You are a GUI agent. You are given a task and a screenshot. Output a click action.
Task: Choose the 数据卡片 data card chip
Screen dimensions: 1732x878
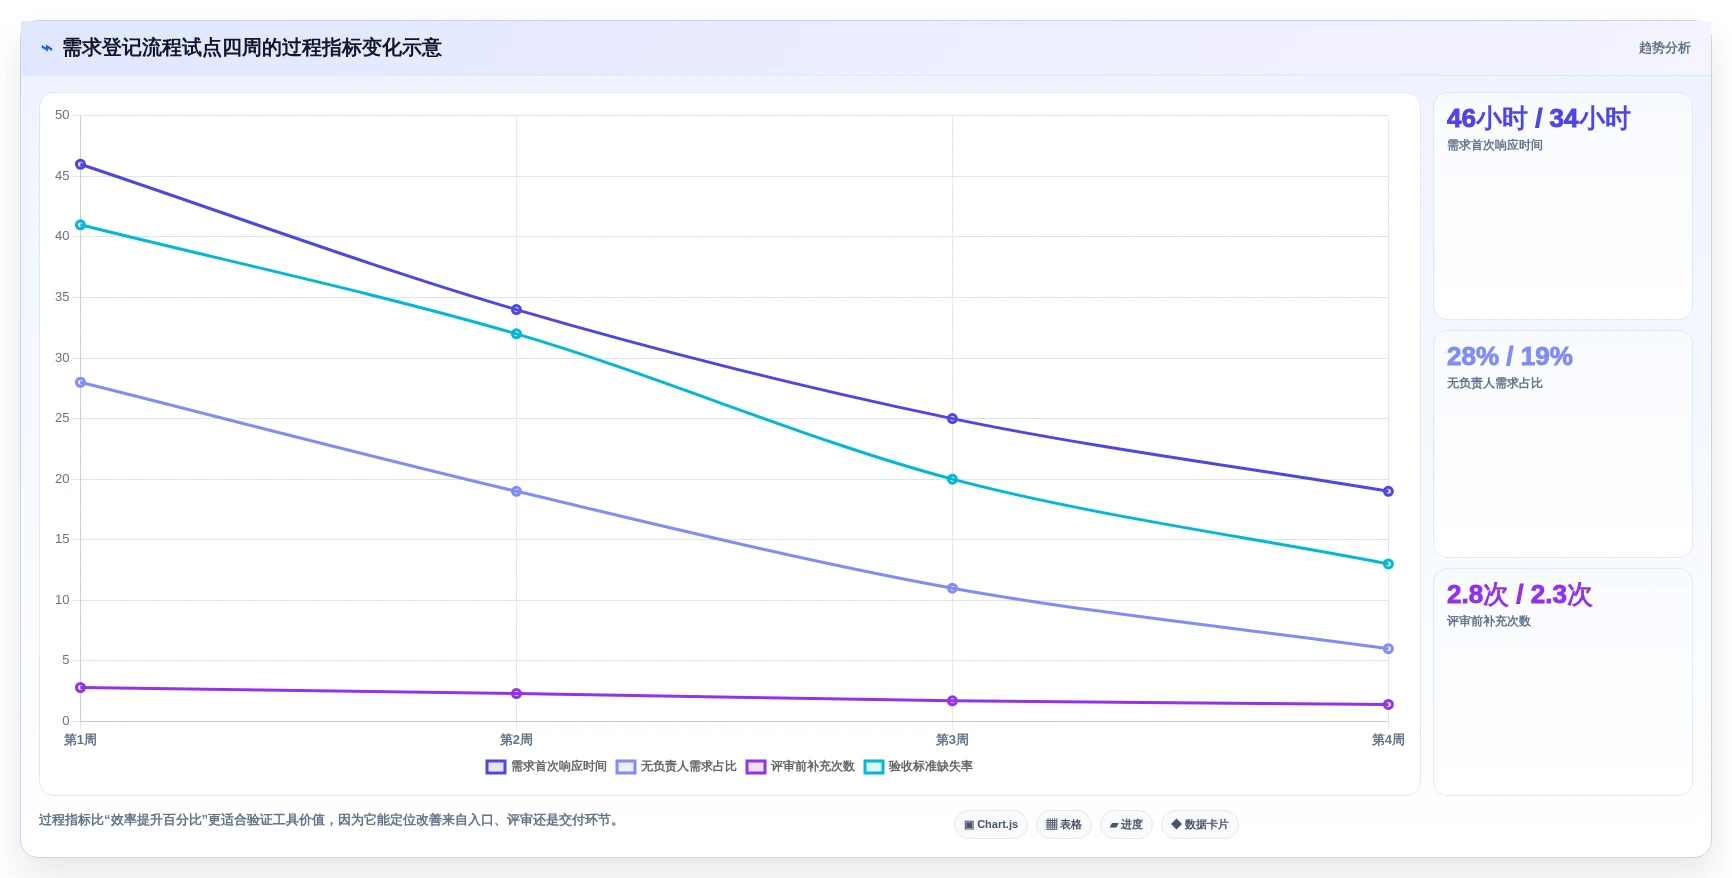pyautogui.click(x=1200, y=824)
